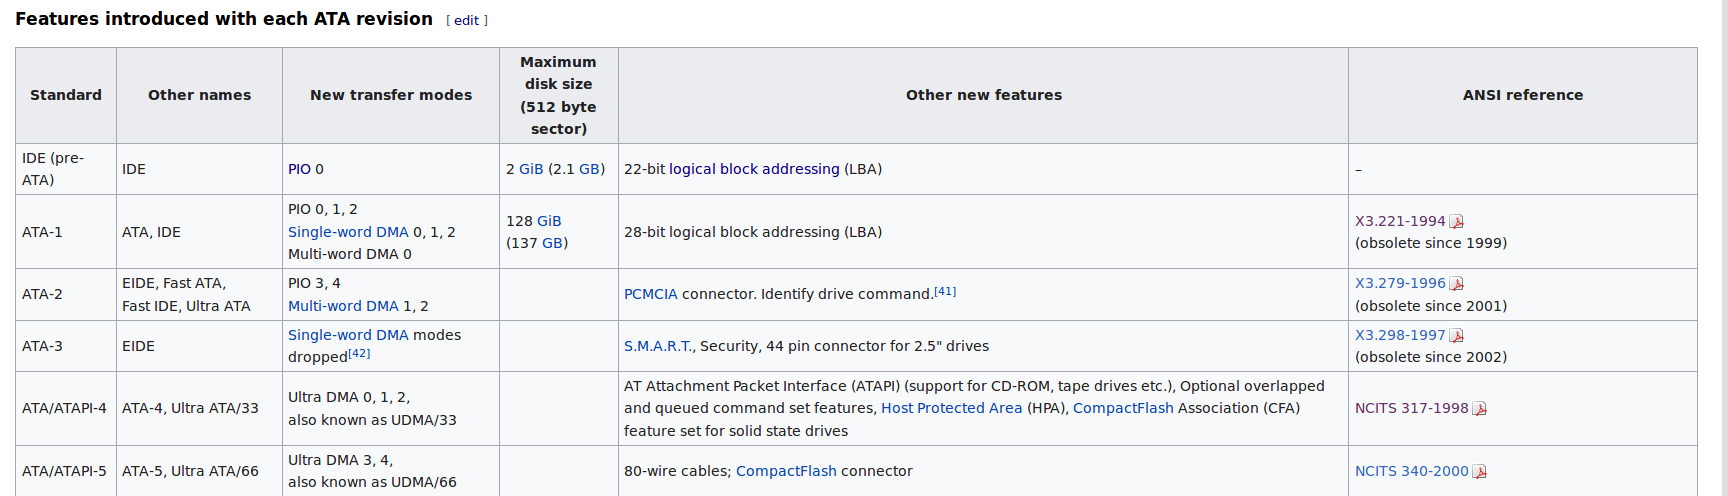The height and width of the screenshot is (496, 1728).
Task: Open the PIO link in the IDE row
Action: [x=299, y=169]
